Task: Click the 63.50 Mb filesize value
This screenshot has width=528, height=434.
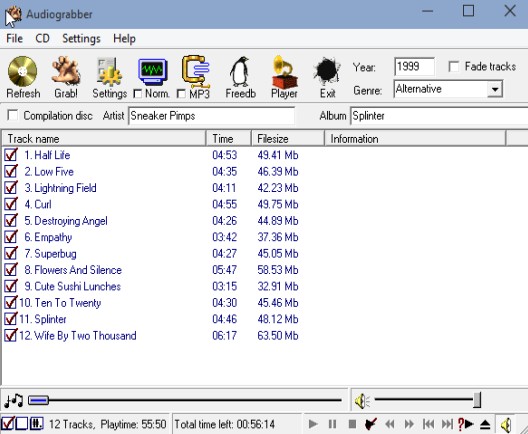Action: (278, 336)
